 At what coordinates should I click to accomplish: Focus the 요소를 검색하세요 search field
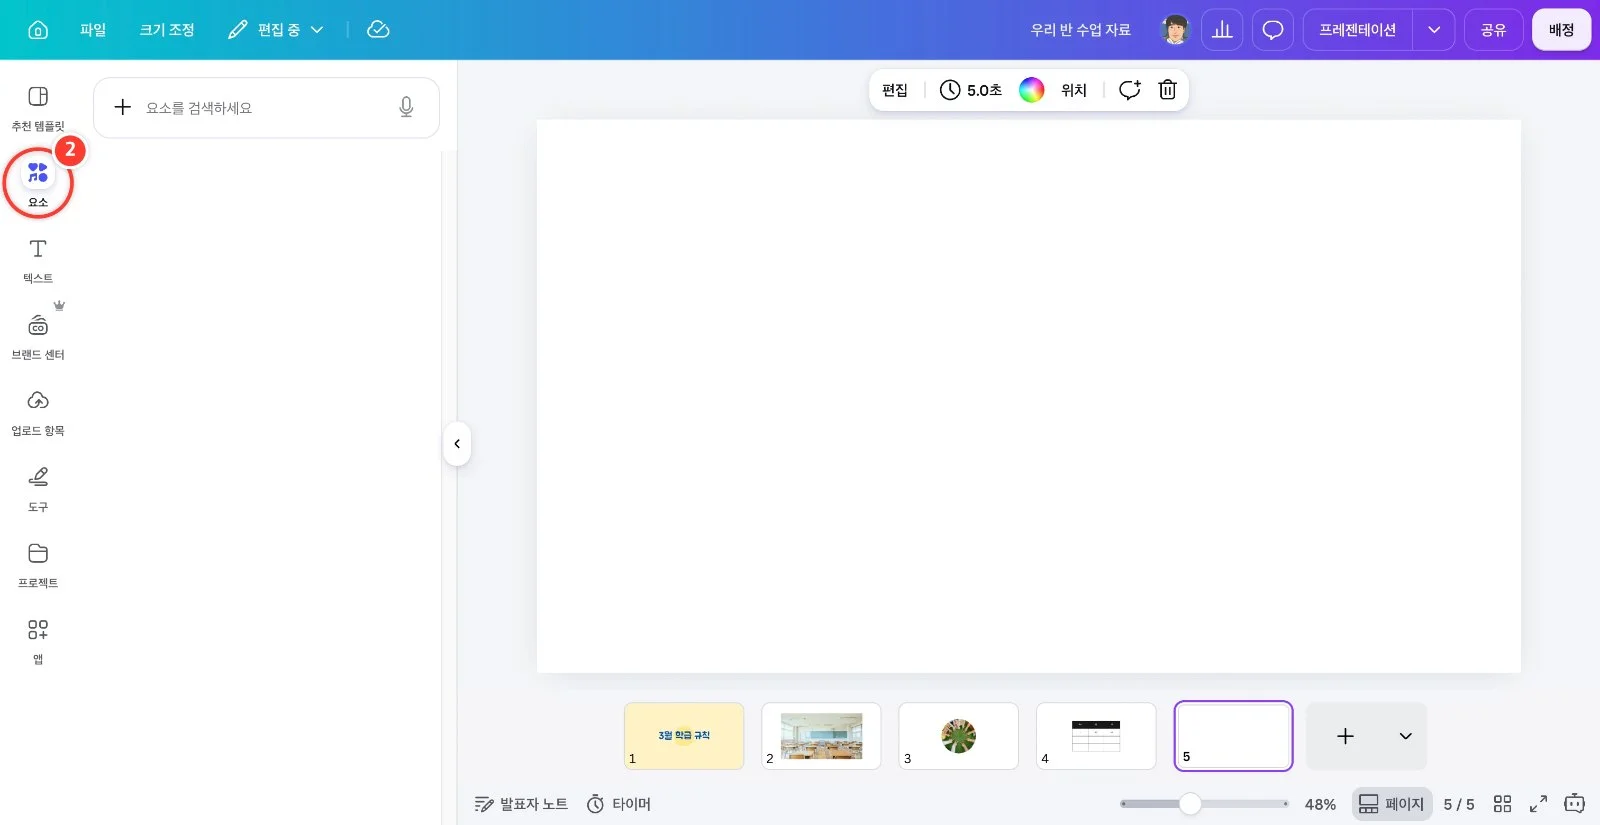click(266, 108)
